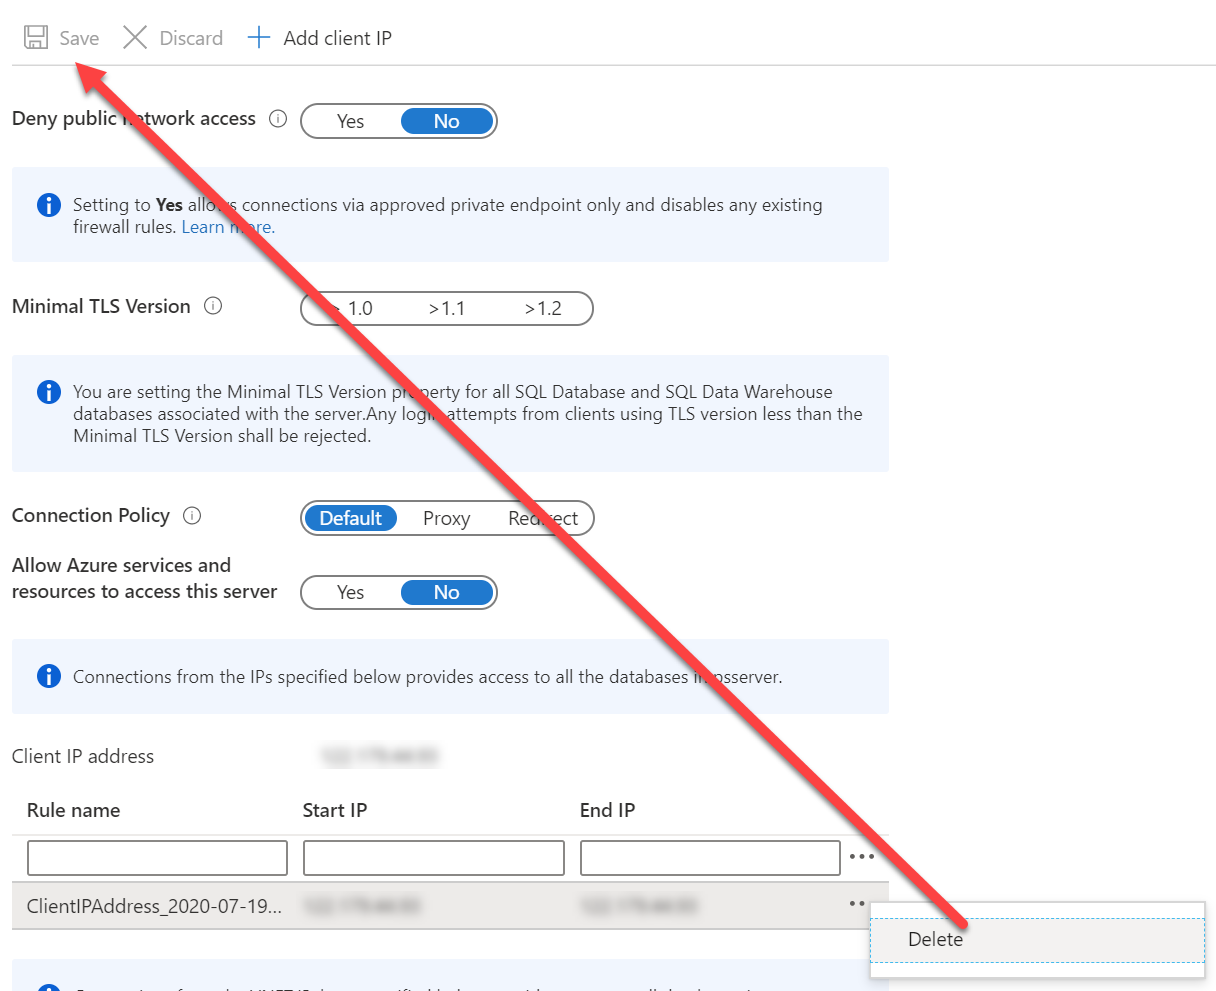Screen dimensions: 1216x991
Task: Click the Rule name column header
Action: (x=73, y=810)
